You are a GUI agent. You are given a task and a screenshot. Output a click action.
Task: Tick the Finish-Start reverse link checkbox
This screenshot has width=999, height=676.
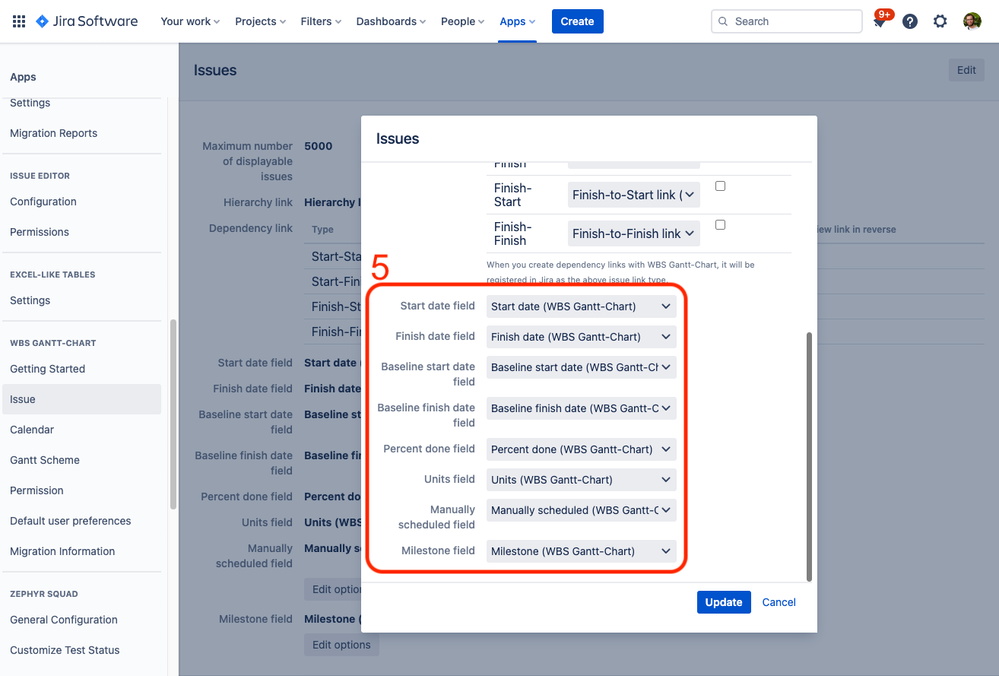720,186
